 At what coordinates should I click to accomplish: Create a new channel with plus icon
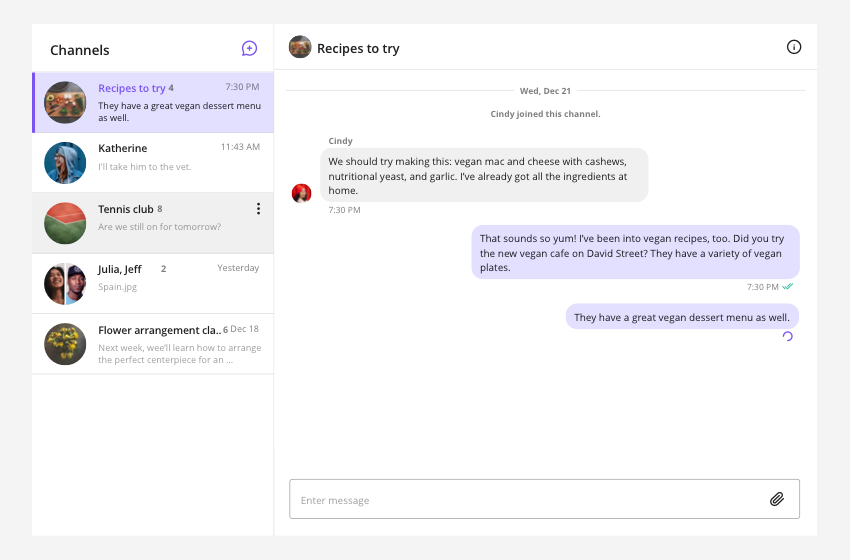(x=249, y=48)
